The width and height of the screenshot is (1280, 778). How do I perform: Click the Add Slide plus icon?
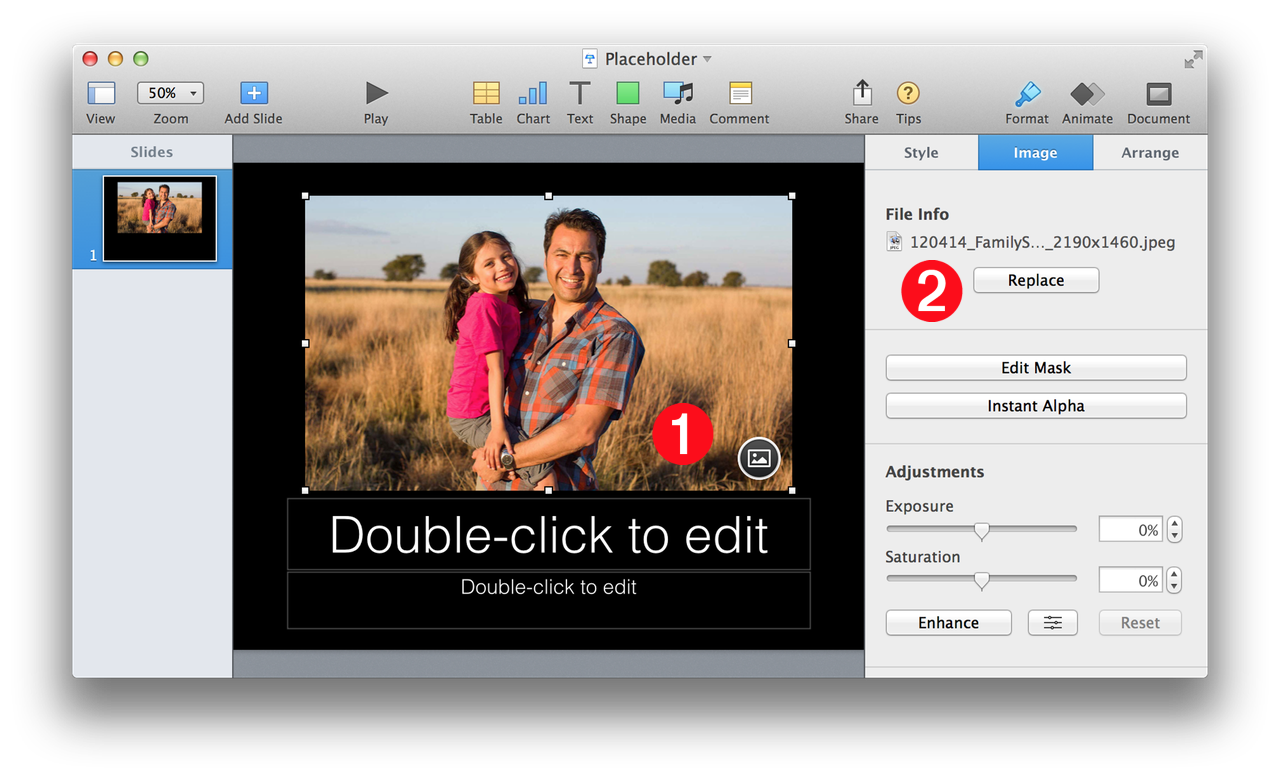[x=254, y=93]
